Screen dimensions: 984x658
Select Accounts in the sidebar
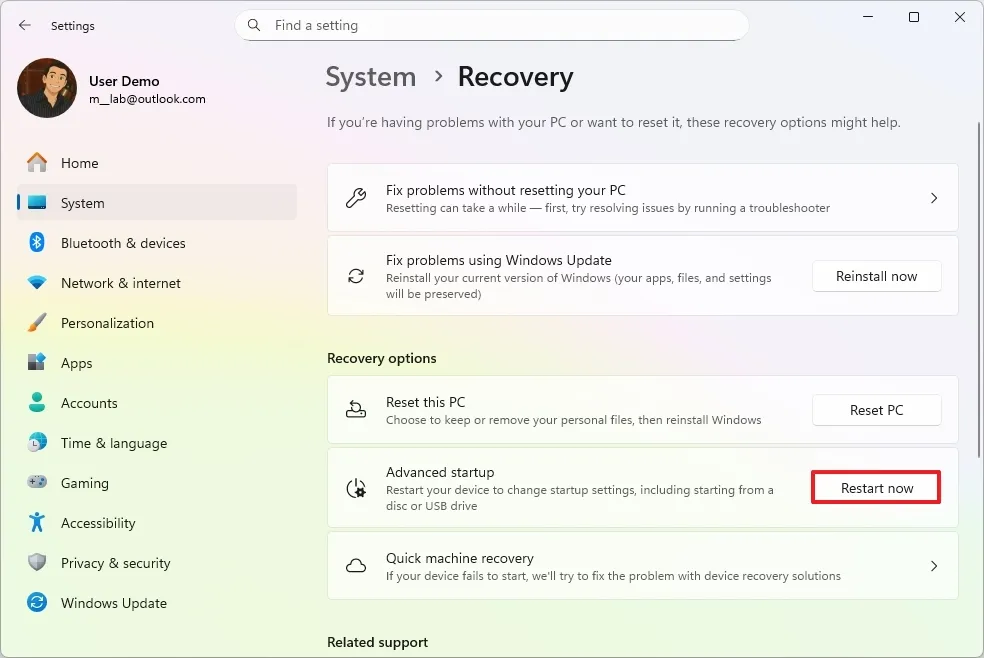(x=89, y=403)
